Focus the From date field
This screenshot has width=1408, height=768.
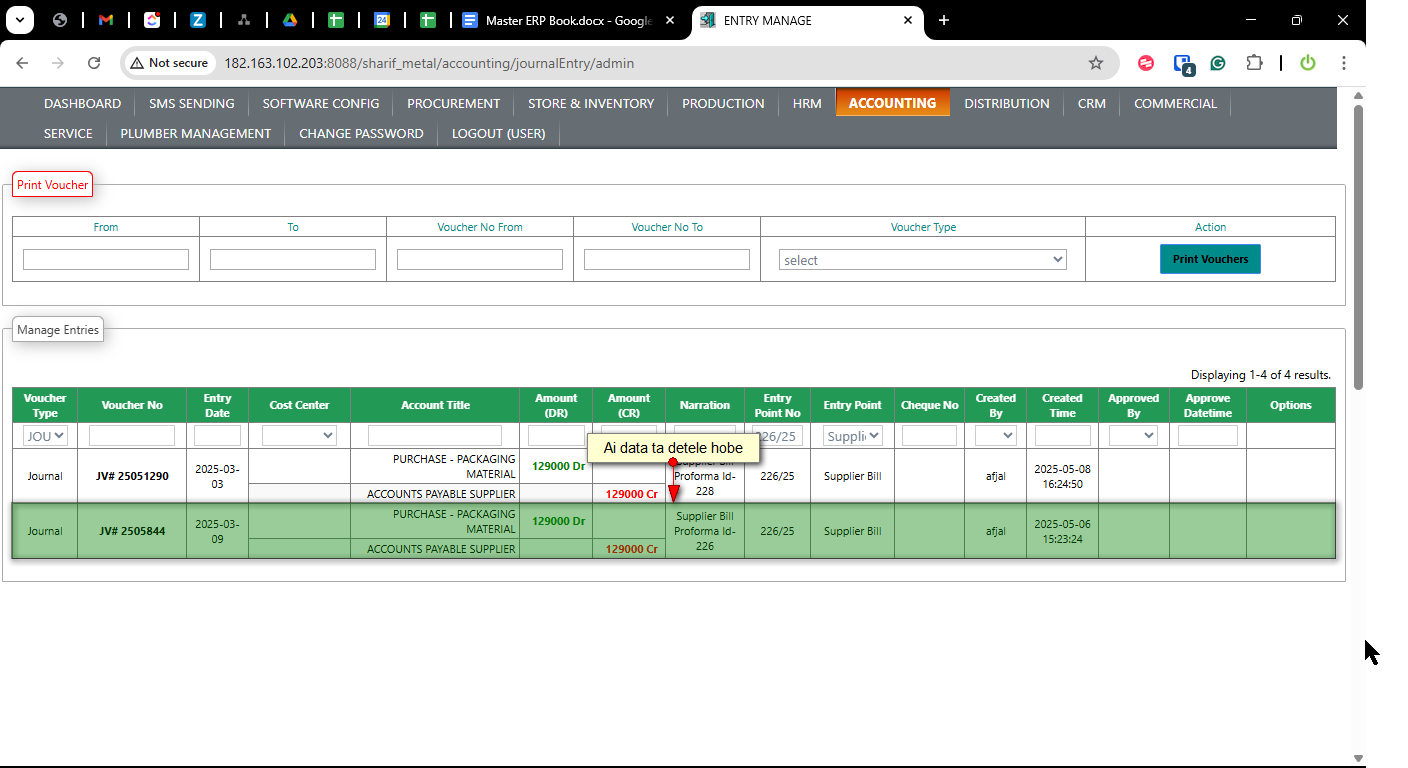point(106,260)
